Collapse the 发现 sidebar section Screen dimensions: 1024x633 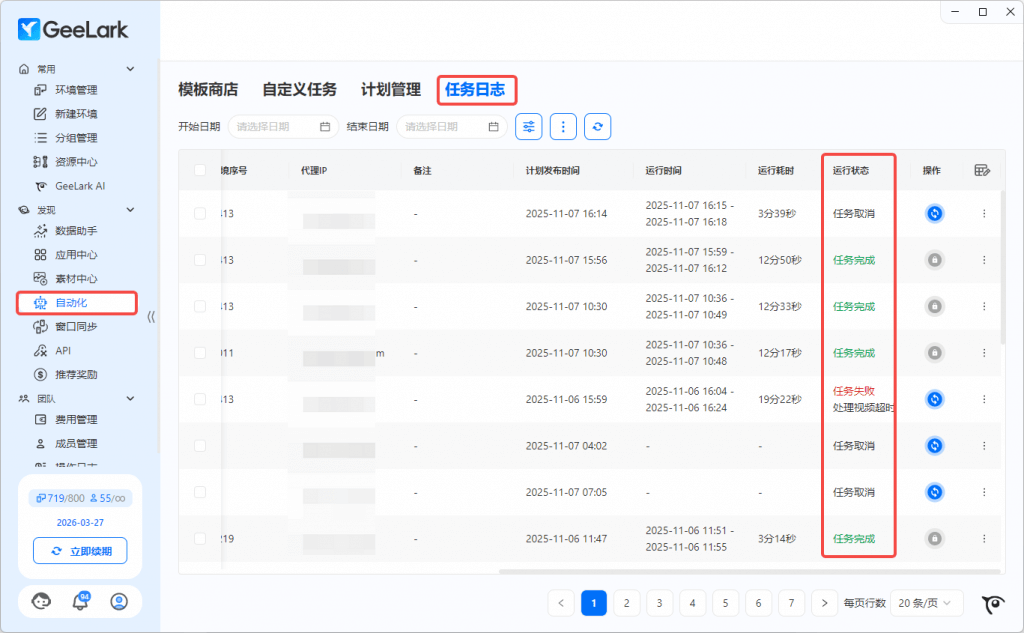click(130, 210)
